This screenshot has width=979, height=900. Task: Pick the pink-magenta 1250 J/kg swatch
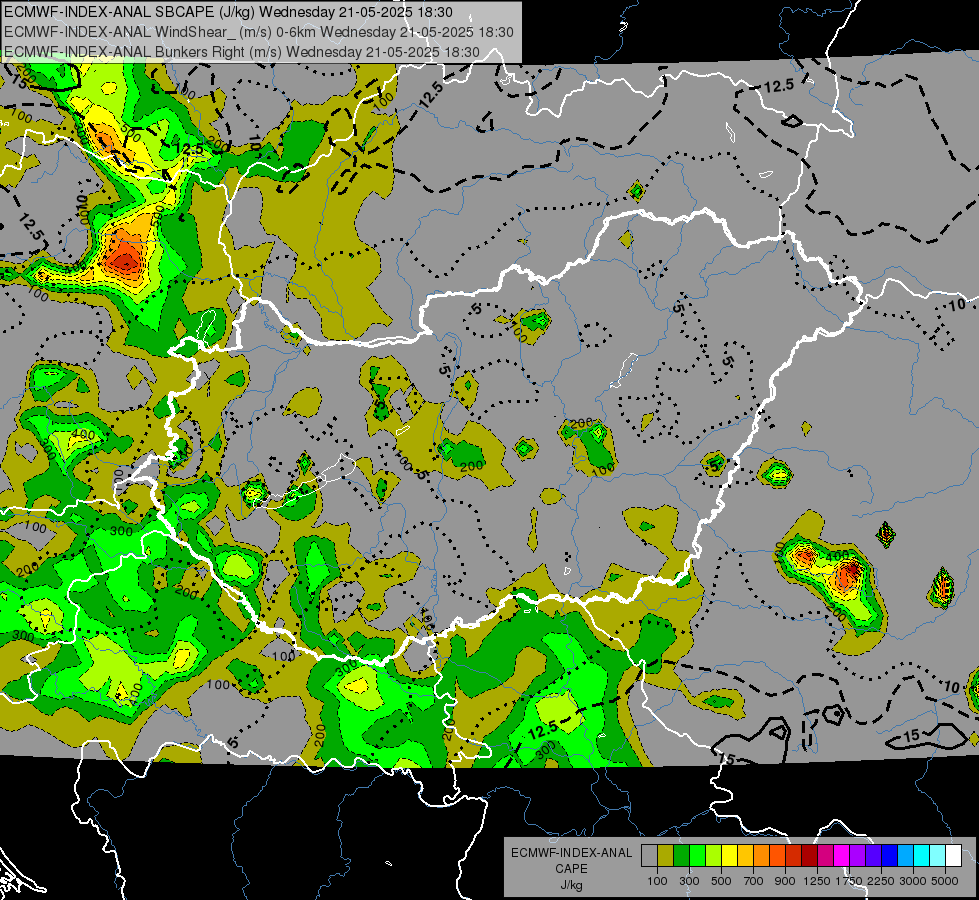coord(825,856)
